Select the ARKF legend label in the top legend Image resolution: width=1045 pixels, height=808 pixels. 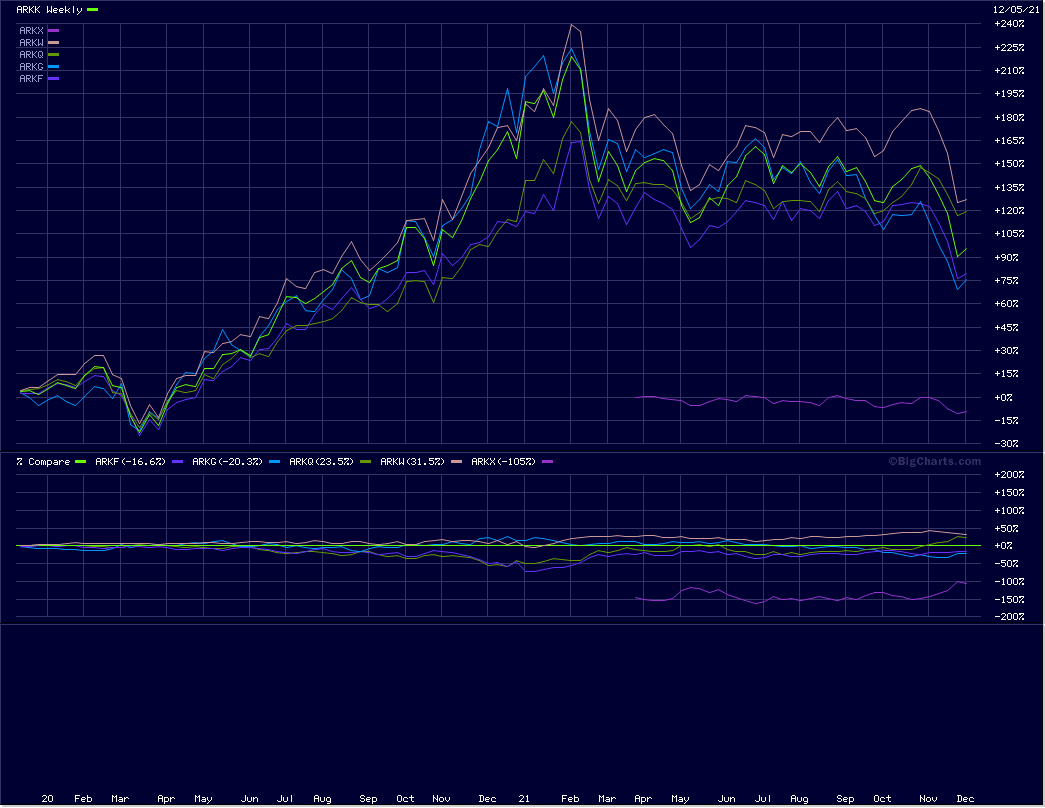pyautogui.click(x=31, y=79)
